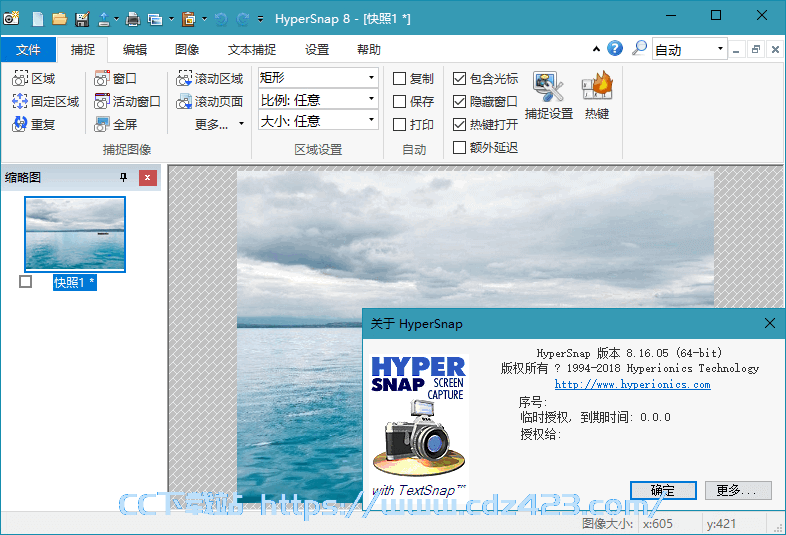
Task: Click 更多... in the About dialog
Action: tap(738, 490)
